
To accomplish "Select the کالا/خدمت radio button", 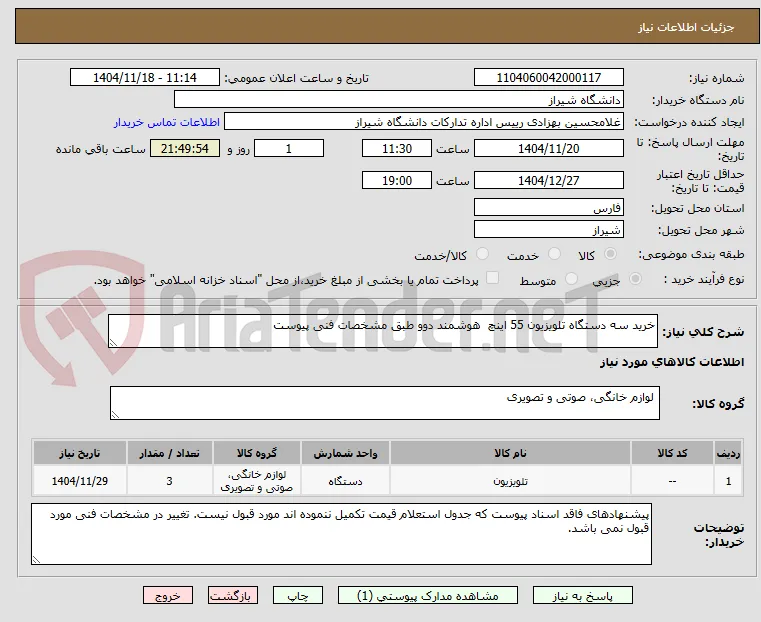I will (x=482, y=254).
